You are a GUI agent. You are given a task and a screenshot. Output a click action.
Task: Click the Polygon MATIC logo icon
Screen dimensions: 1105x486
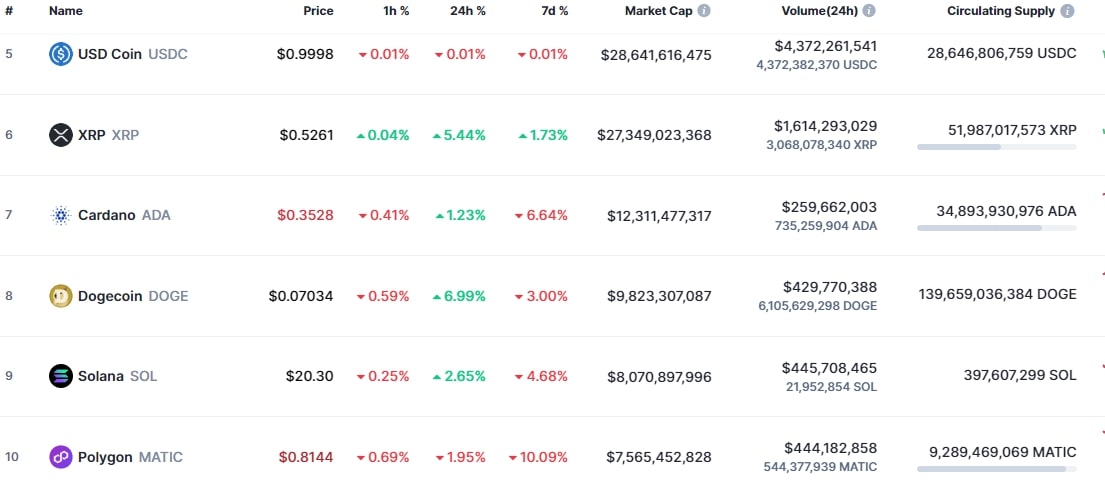pyautogui.click(x=61, y=457)
